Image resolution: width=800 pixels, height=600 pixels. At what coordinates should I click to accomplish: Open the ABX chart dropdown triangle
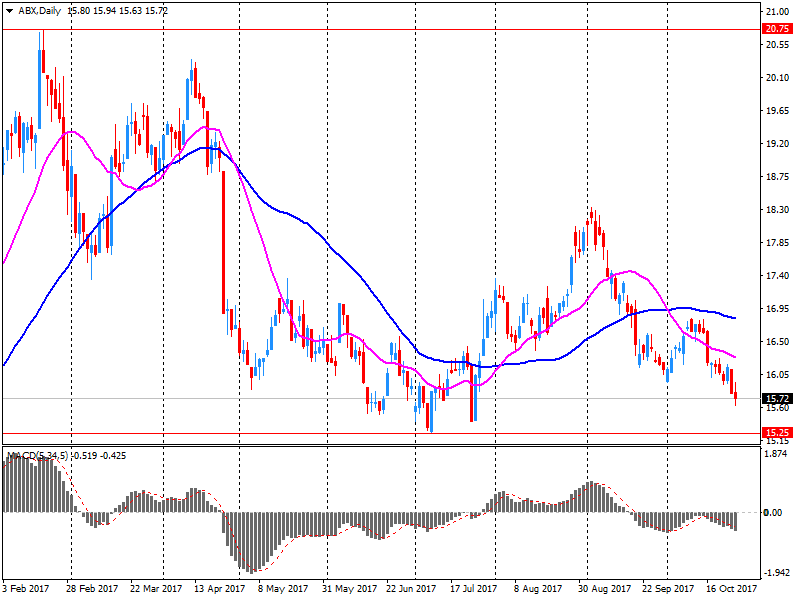(x=9, y=11)
